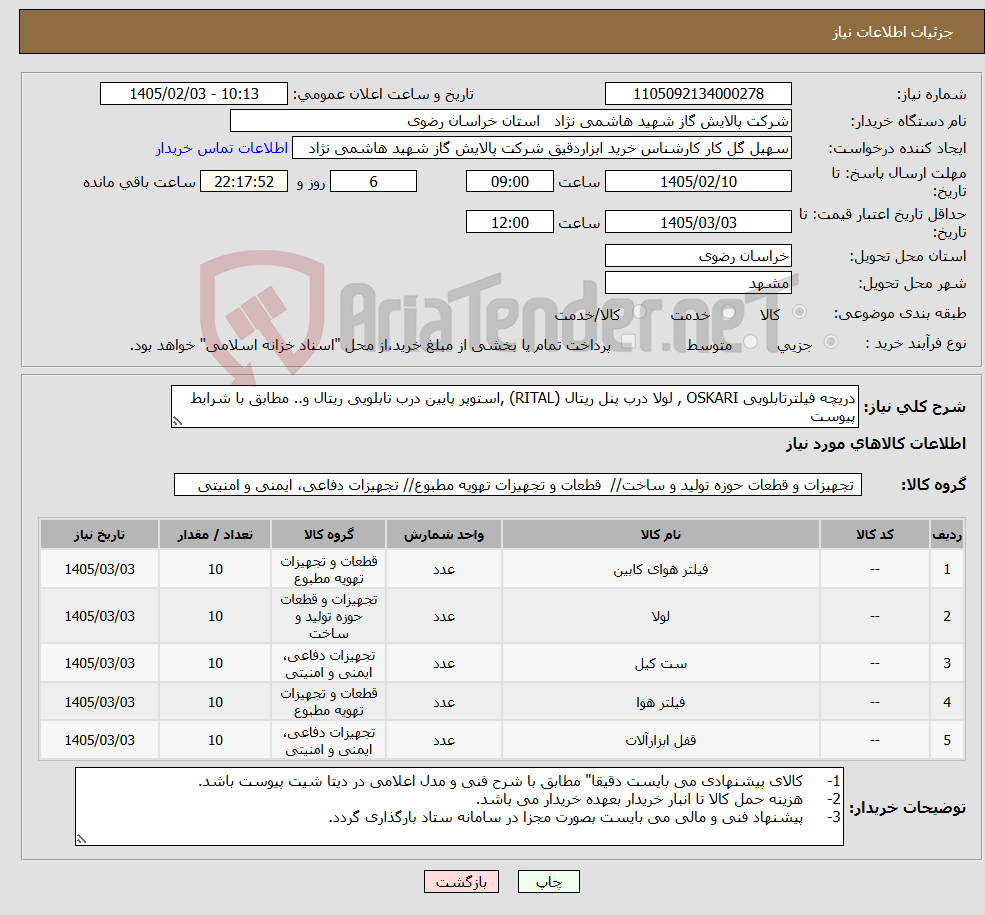Viewport: 985px width, 915px height.
Task: Click the goods group field
Action: 518,485
